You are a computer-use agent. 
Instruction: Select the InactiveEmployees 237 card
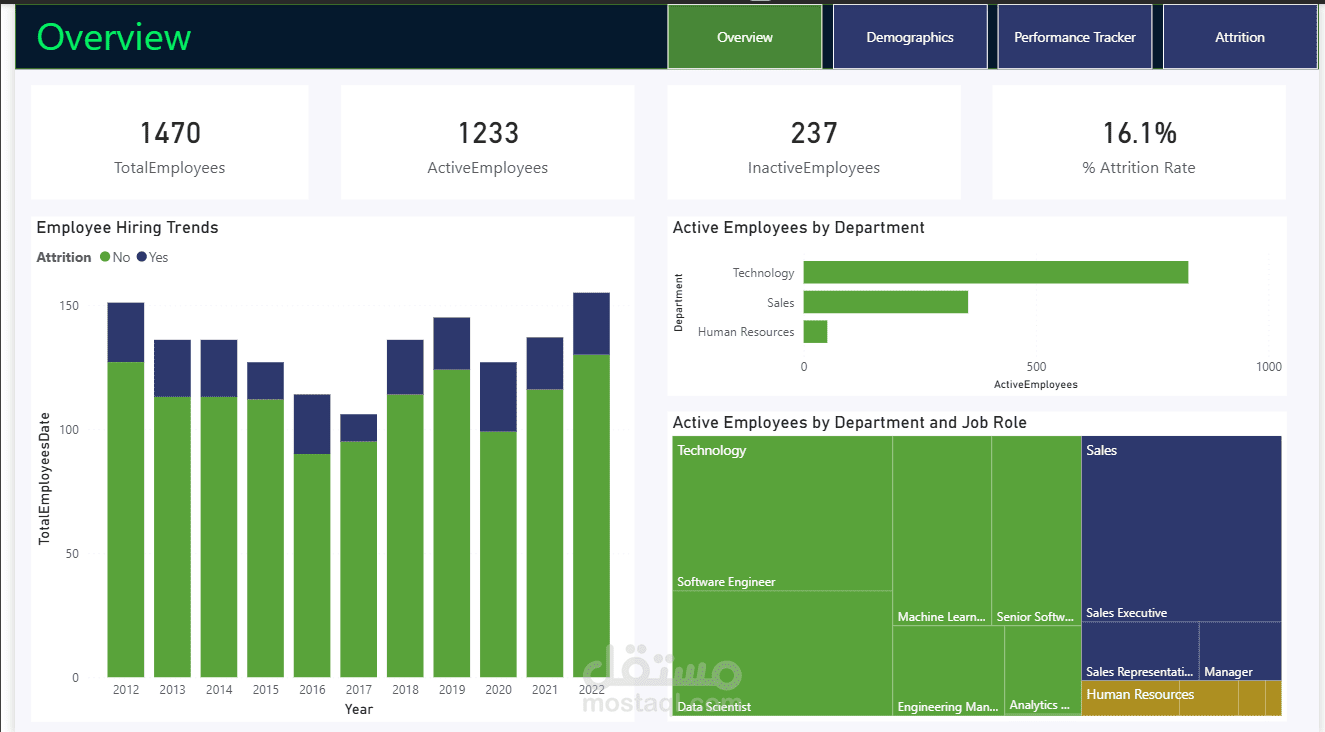(x=814, y=142)
